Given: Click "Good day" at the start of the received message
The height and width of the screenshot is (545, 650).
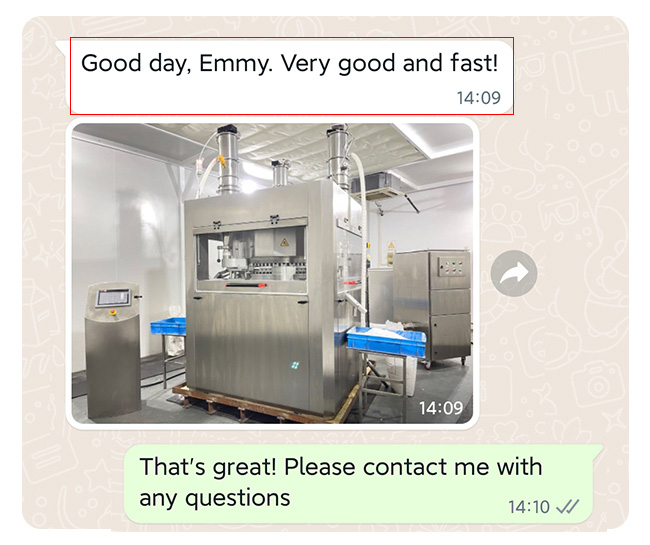Looking at the screenshot, I should coord(135,64).
